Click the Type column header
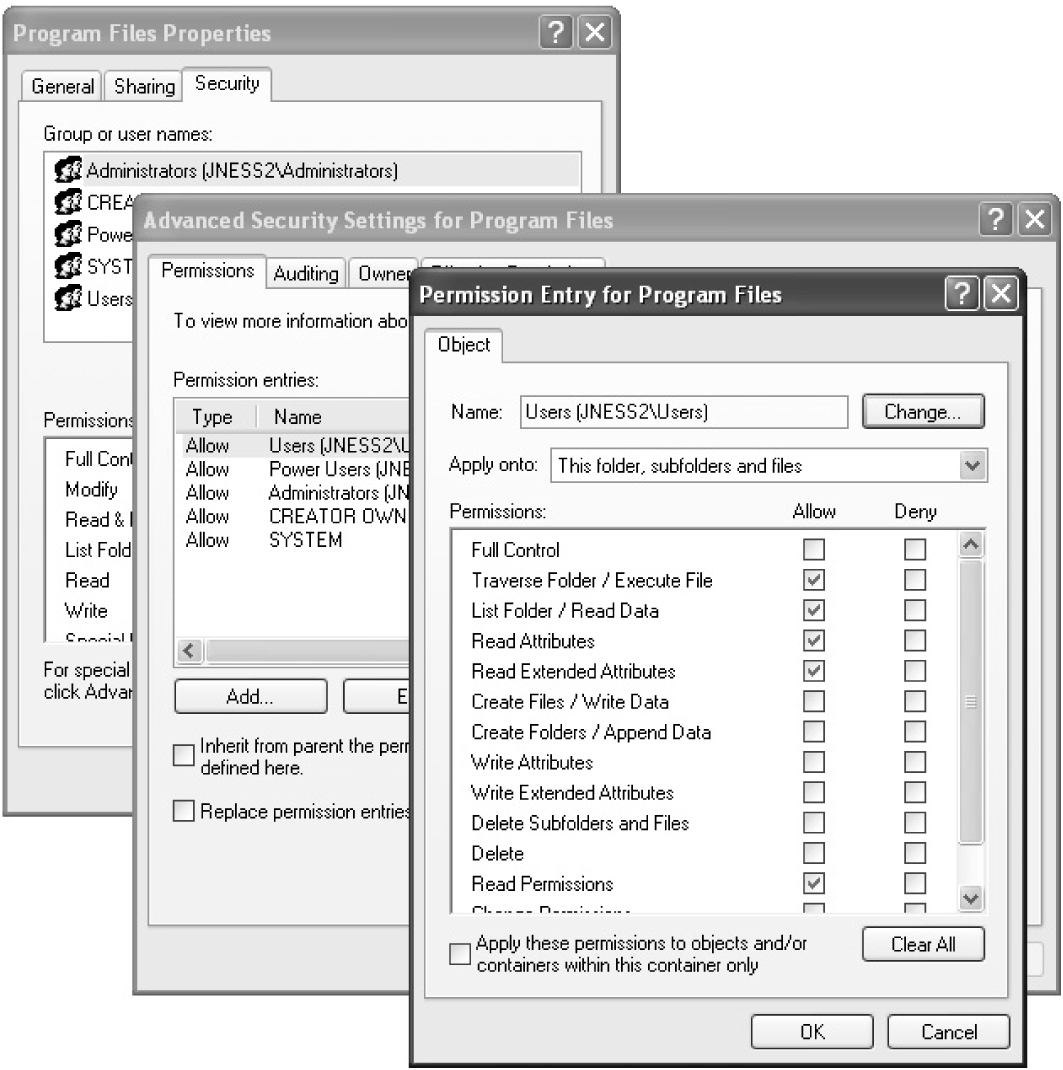The width and height of the screenshot is (1063, 1070). click(216, 417)
